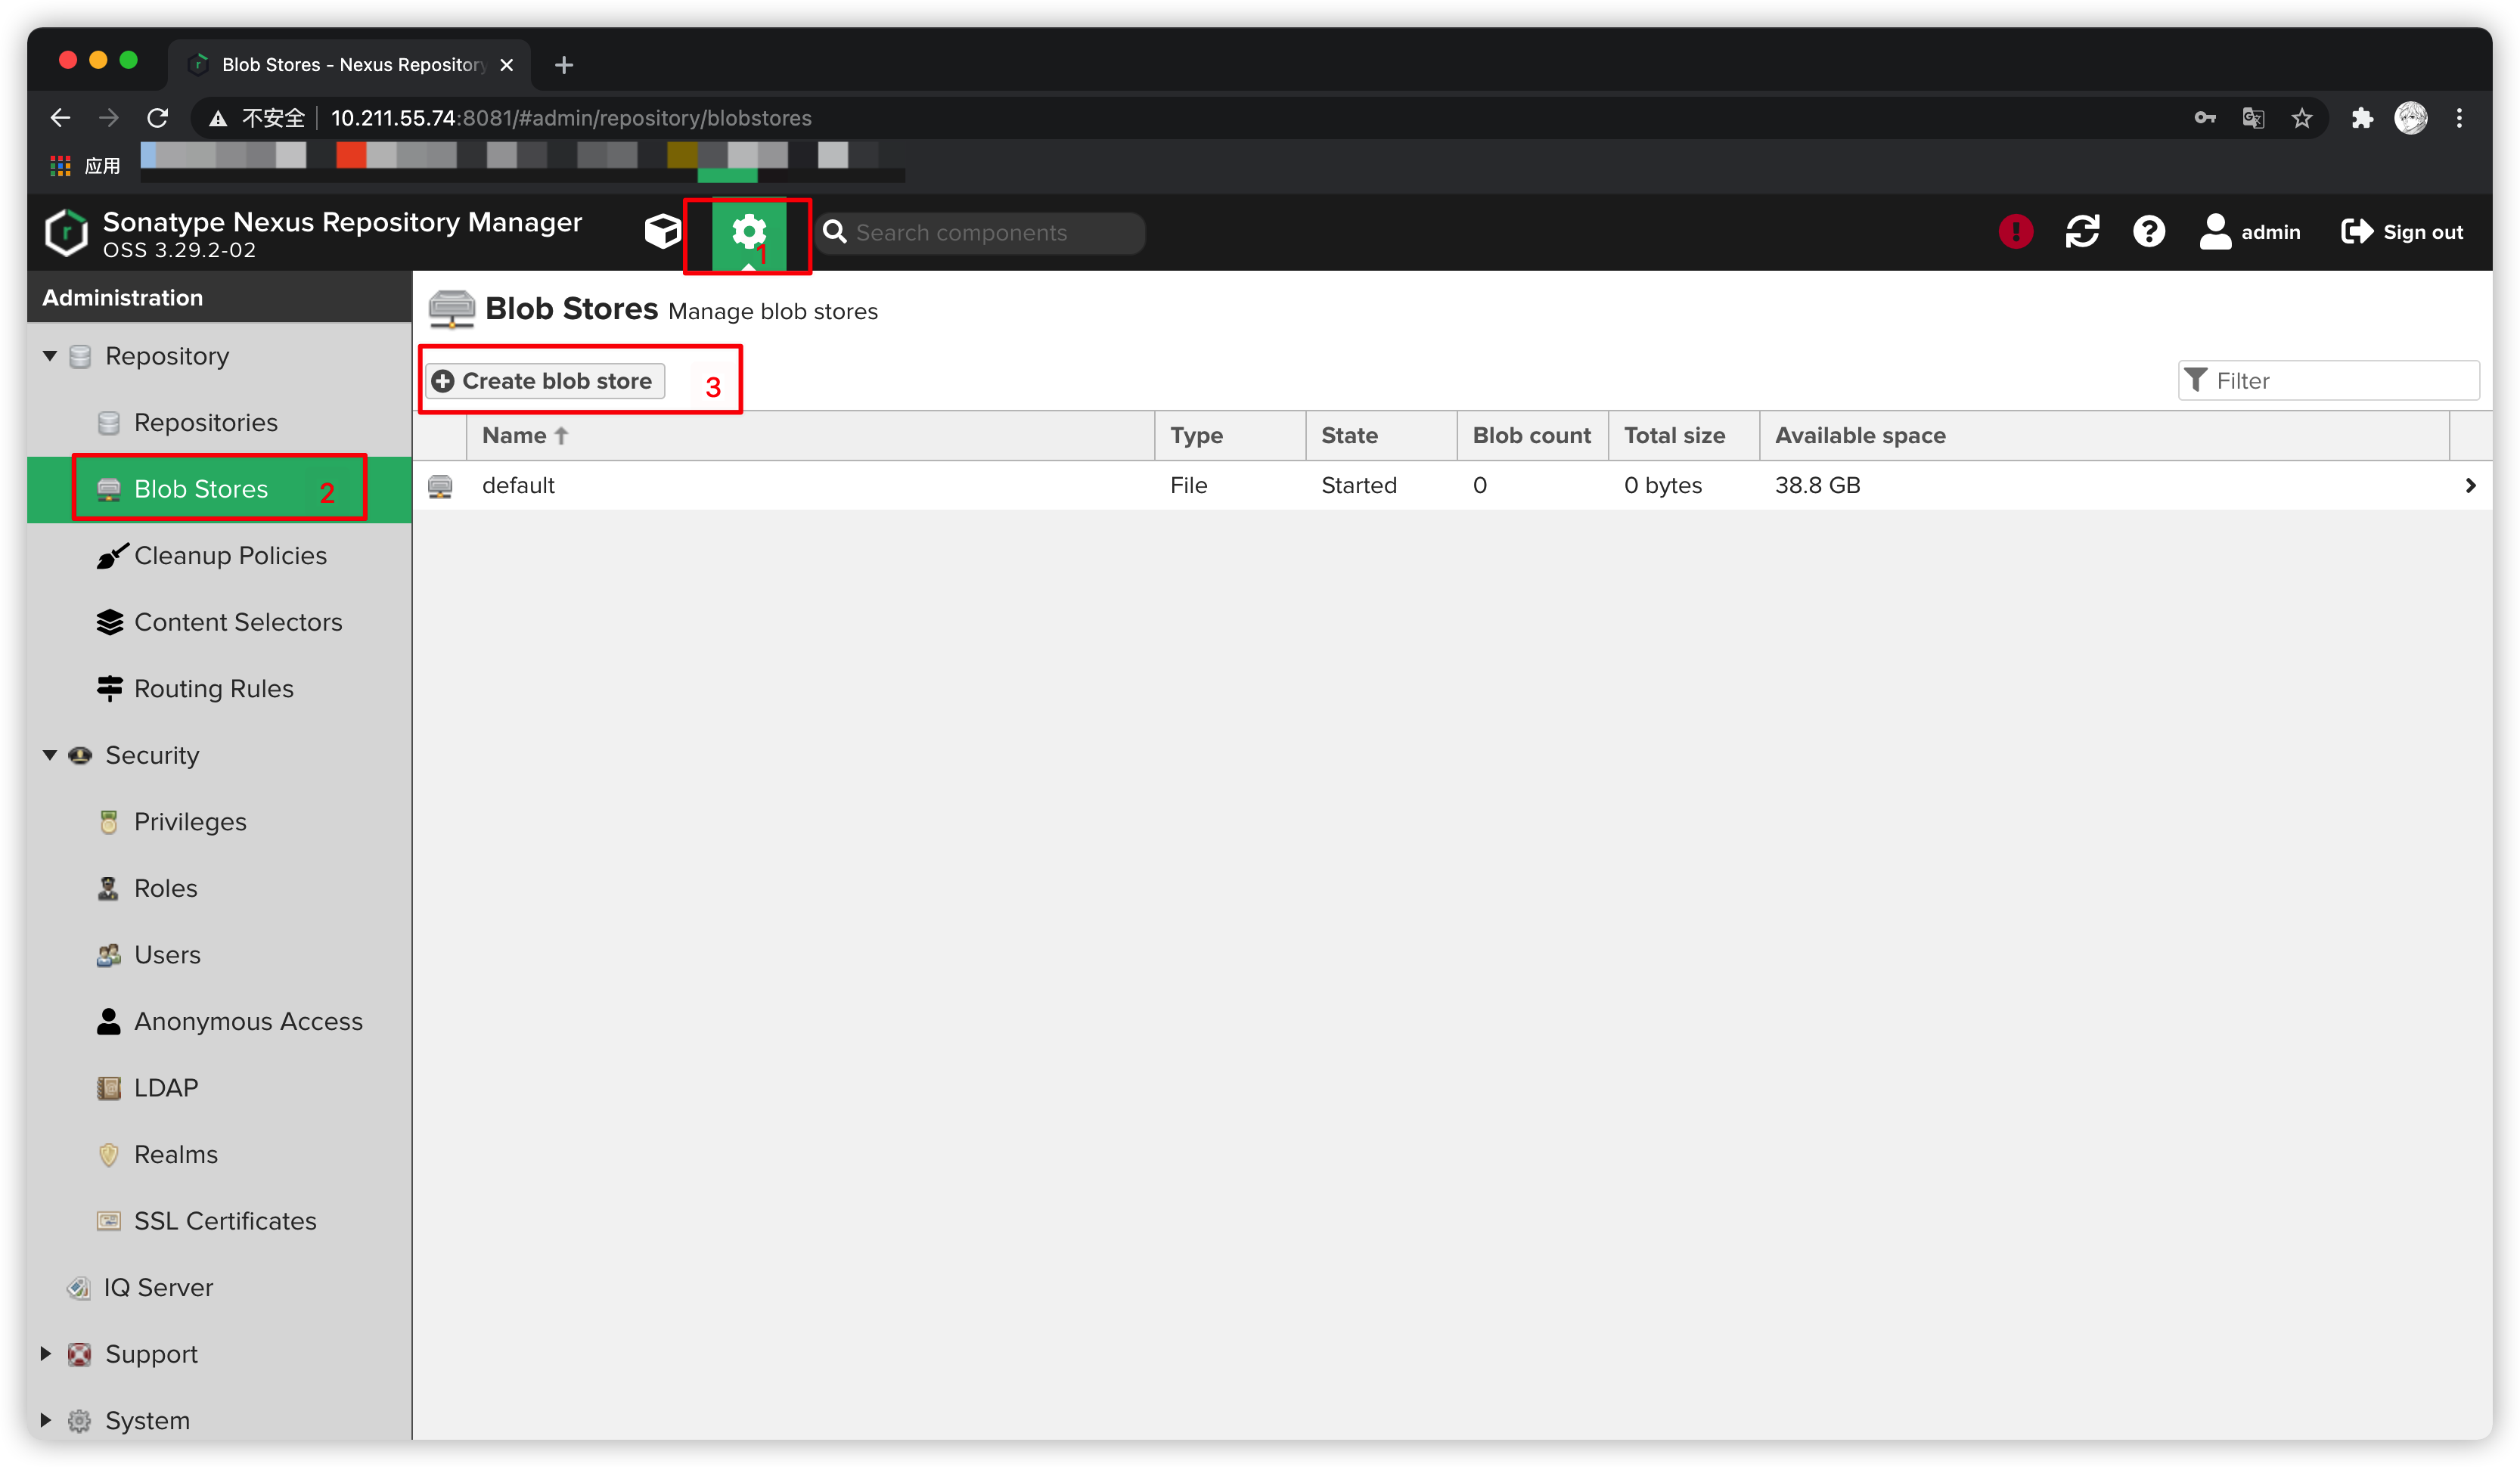Select Content Selectors menu item

pyautogui.click(x=238, y=622)
